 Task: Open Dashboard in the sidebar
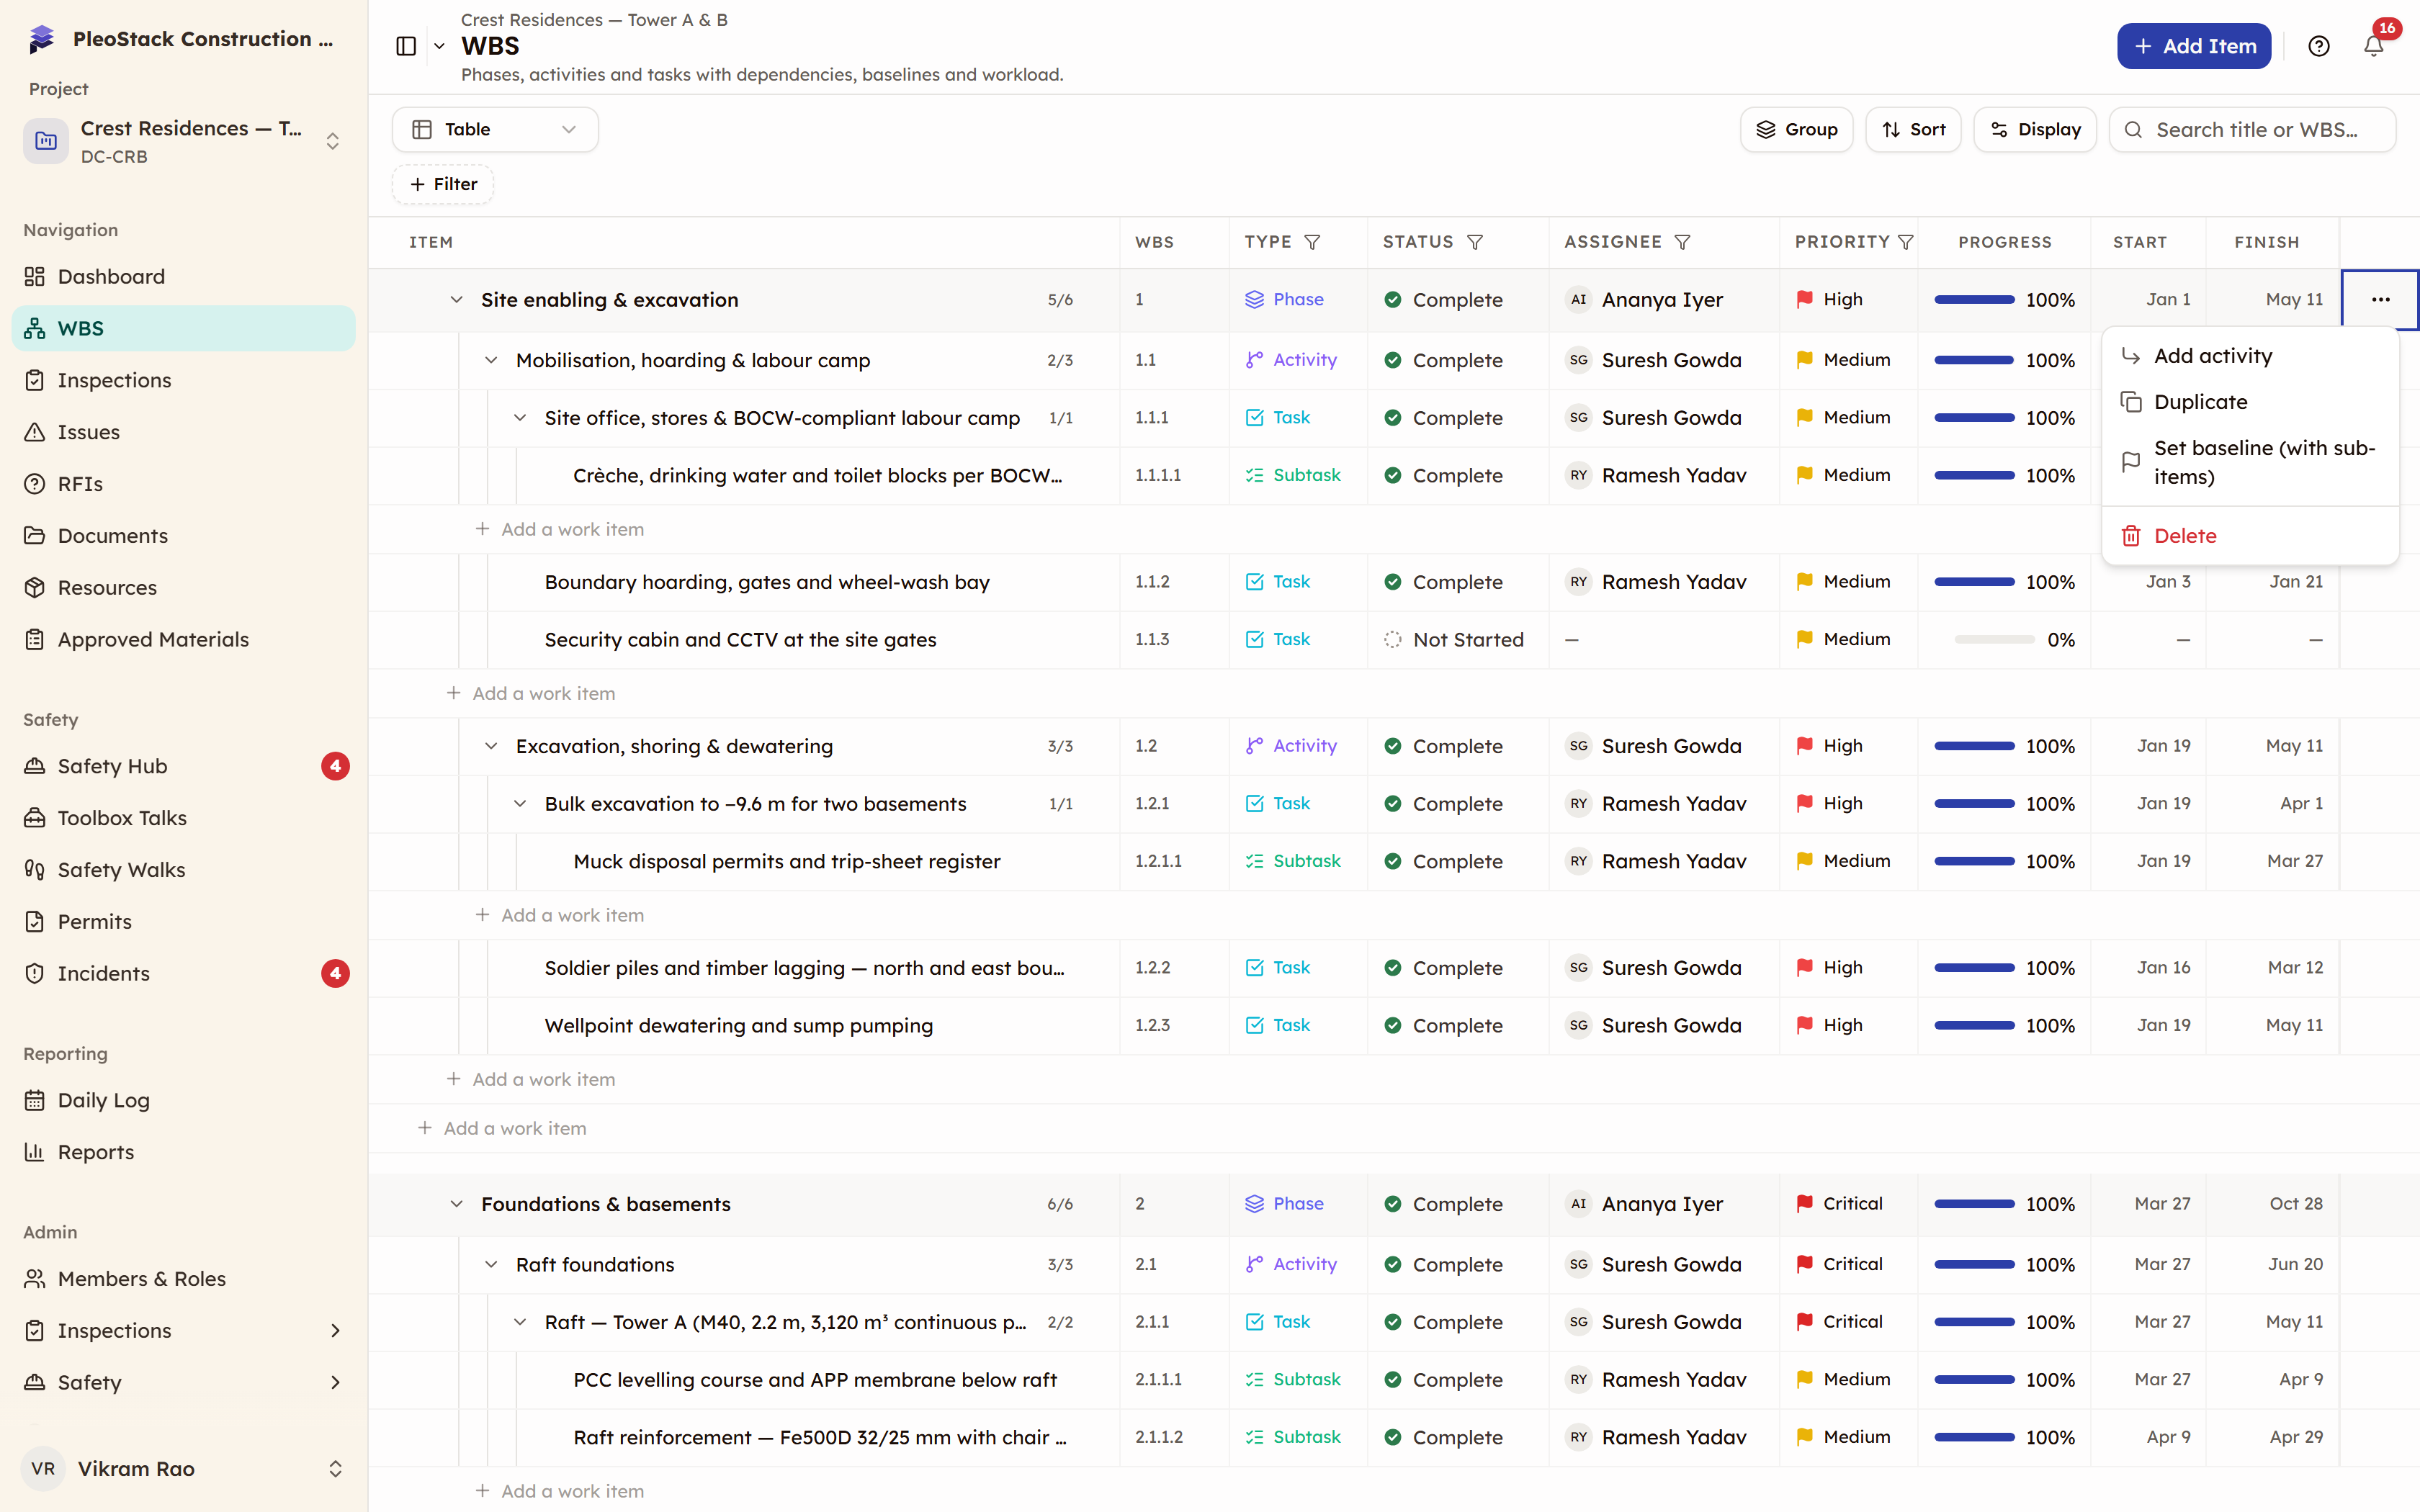[183, 276]
